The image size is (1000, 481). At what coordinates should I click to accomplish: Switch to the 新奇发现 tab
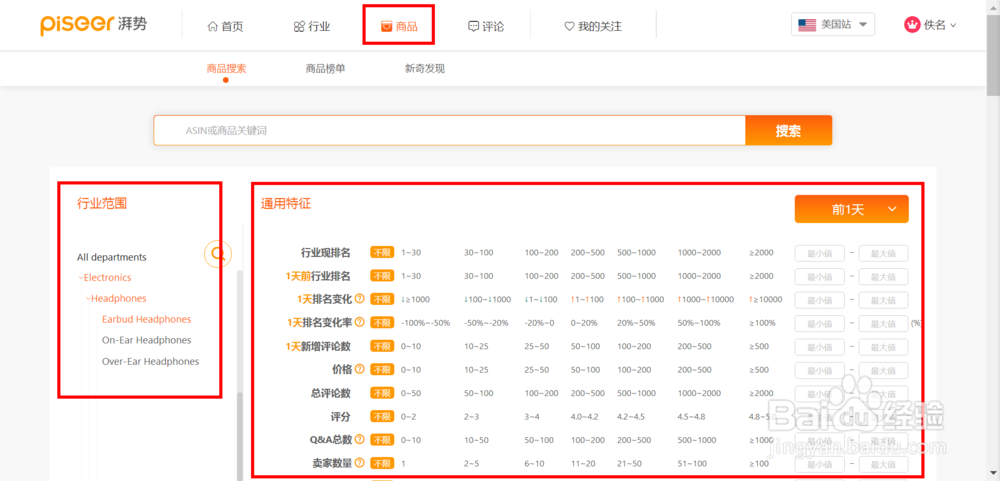tap(425, 69)
